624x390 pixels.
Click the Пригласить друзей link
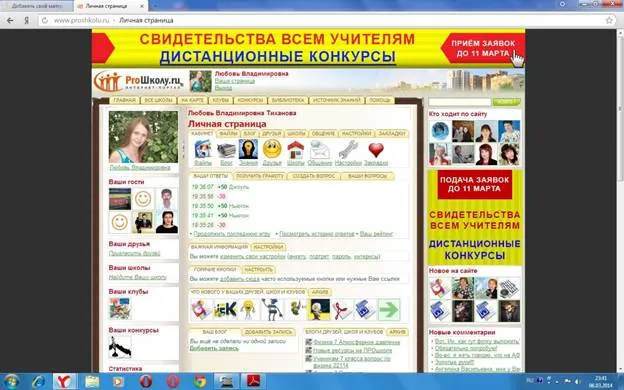[x=135, y=254]
